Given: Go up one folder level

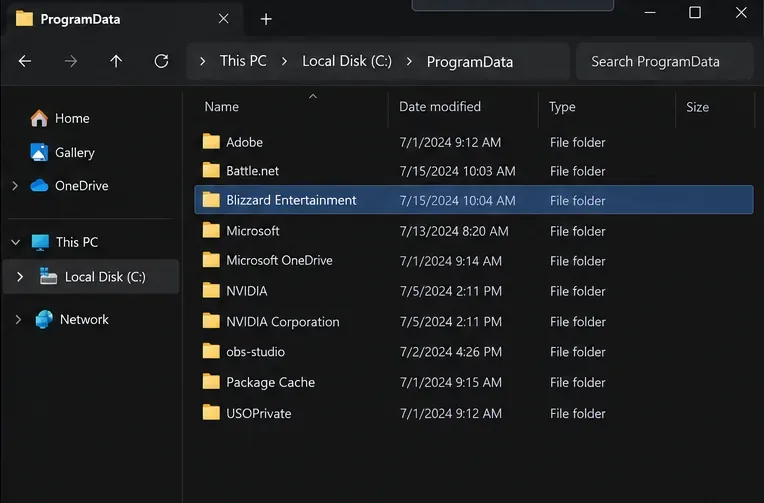Looking at the screenshot, I should 116,61.
